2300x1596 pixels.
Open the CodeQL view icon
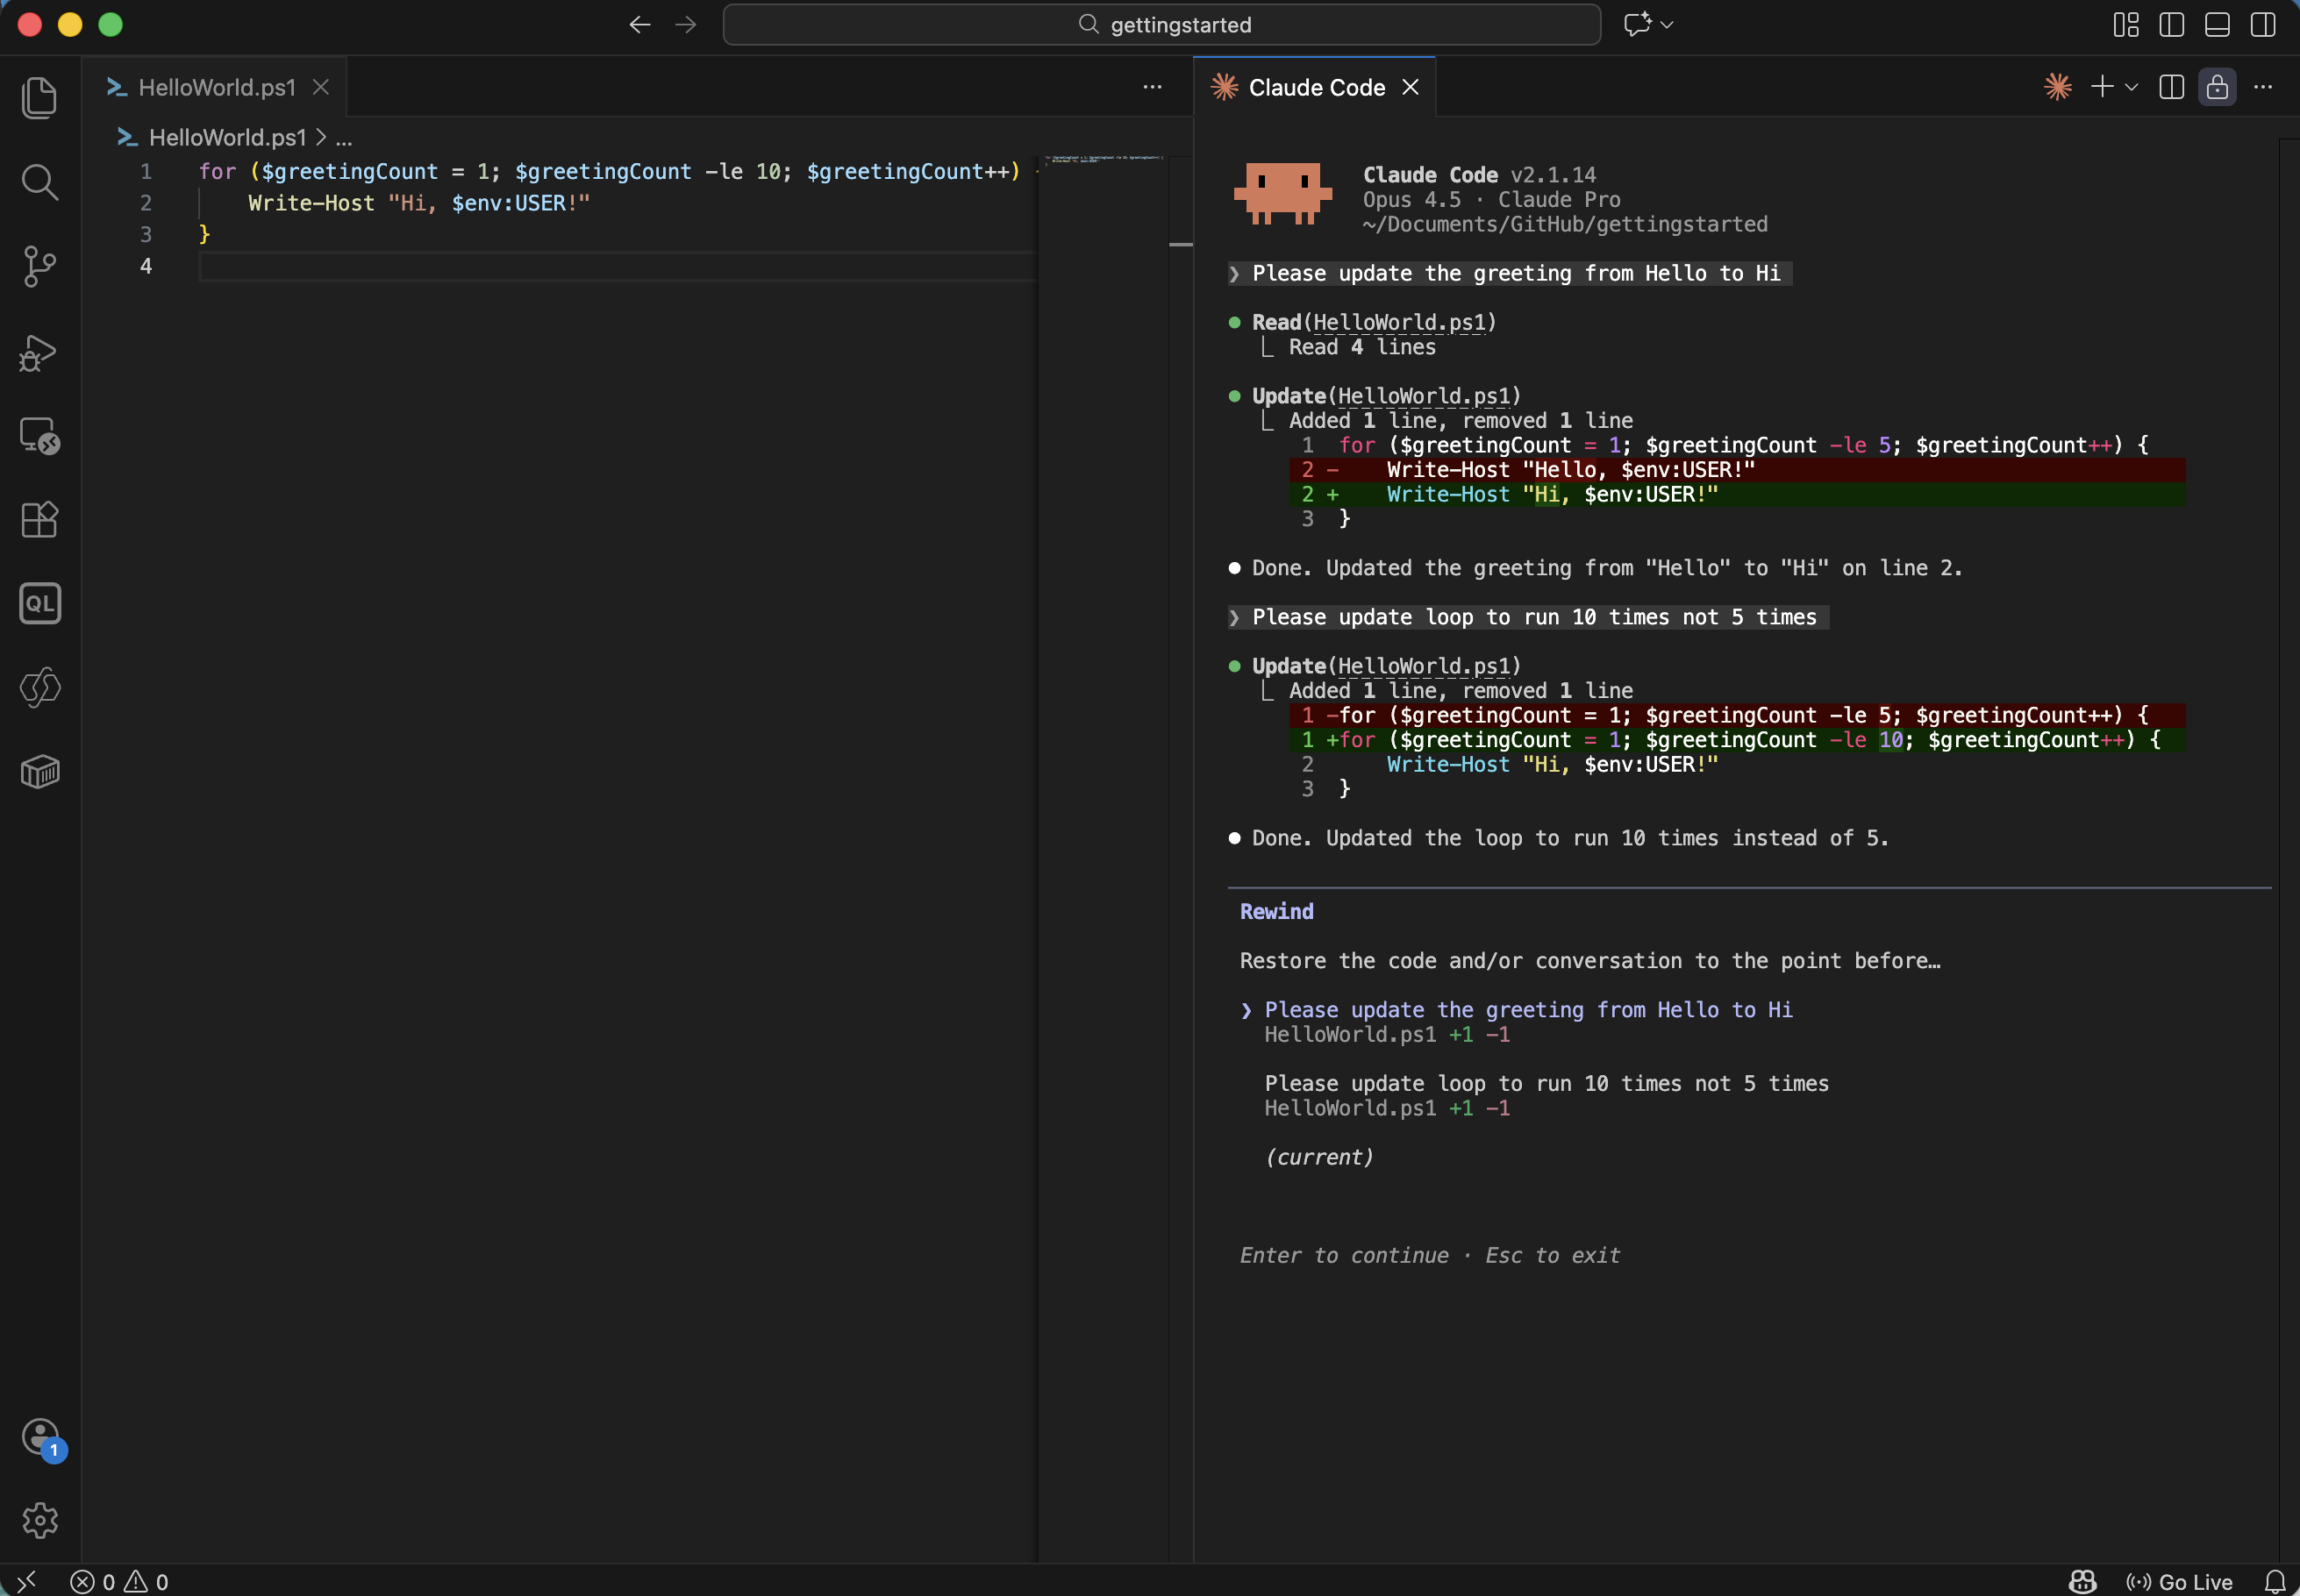click(40, 603)
